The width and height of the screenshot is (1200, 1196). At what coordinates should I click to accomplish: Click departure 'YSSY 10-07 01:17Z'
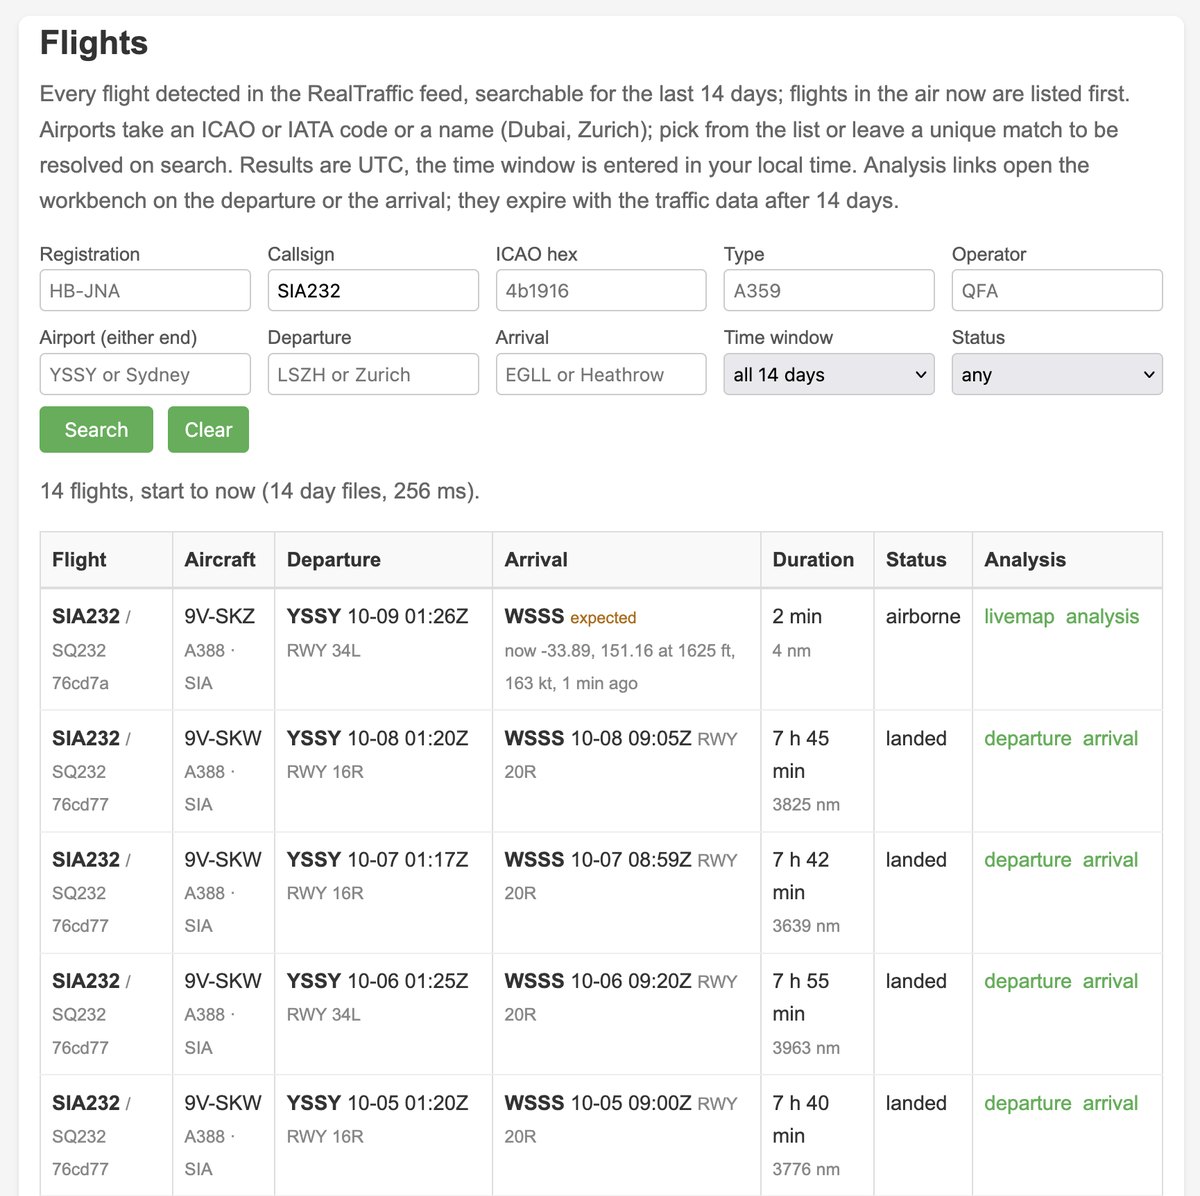coord(378,860)
